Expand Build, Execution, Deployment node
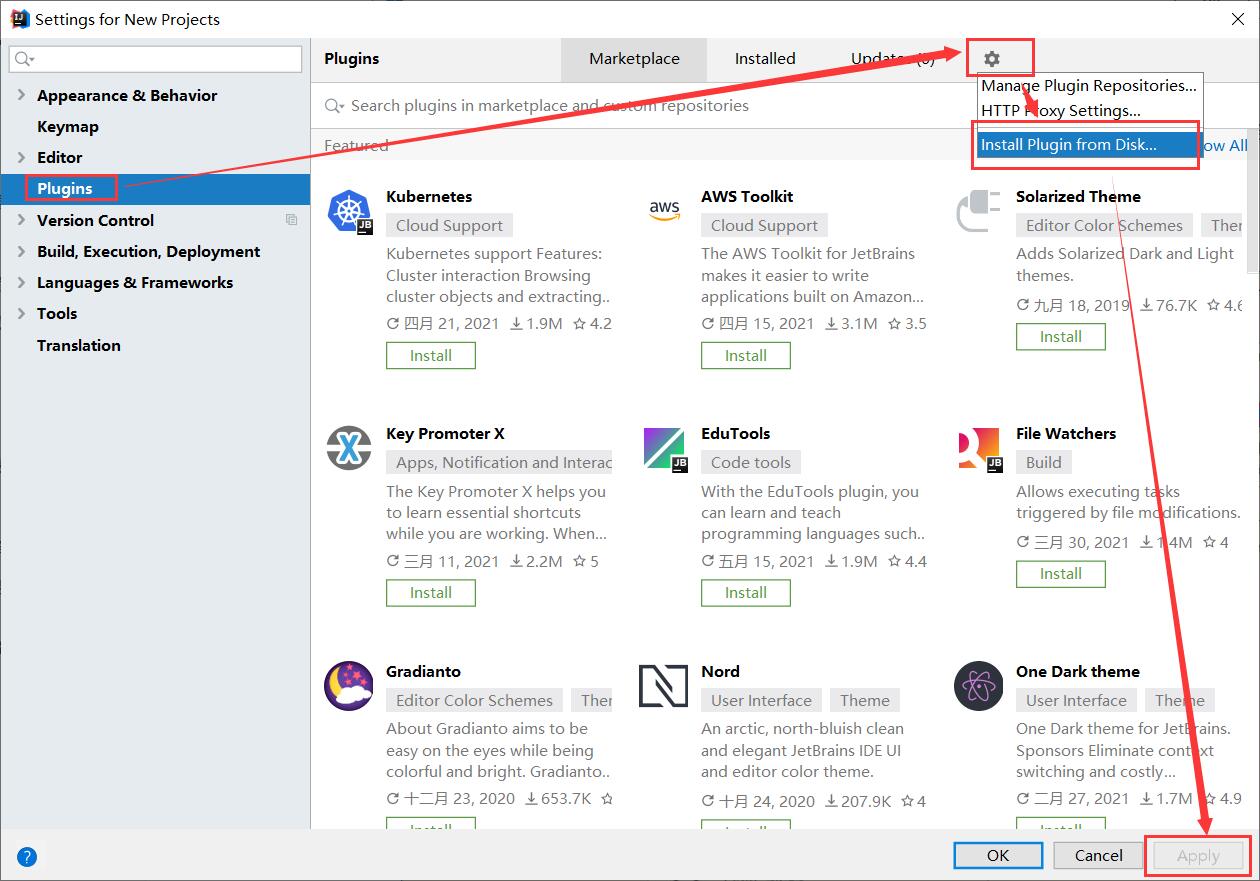This screenshot has height=881, width=1260. click(x=22, y=251)
